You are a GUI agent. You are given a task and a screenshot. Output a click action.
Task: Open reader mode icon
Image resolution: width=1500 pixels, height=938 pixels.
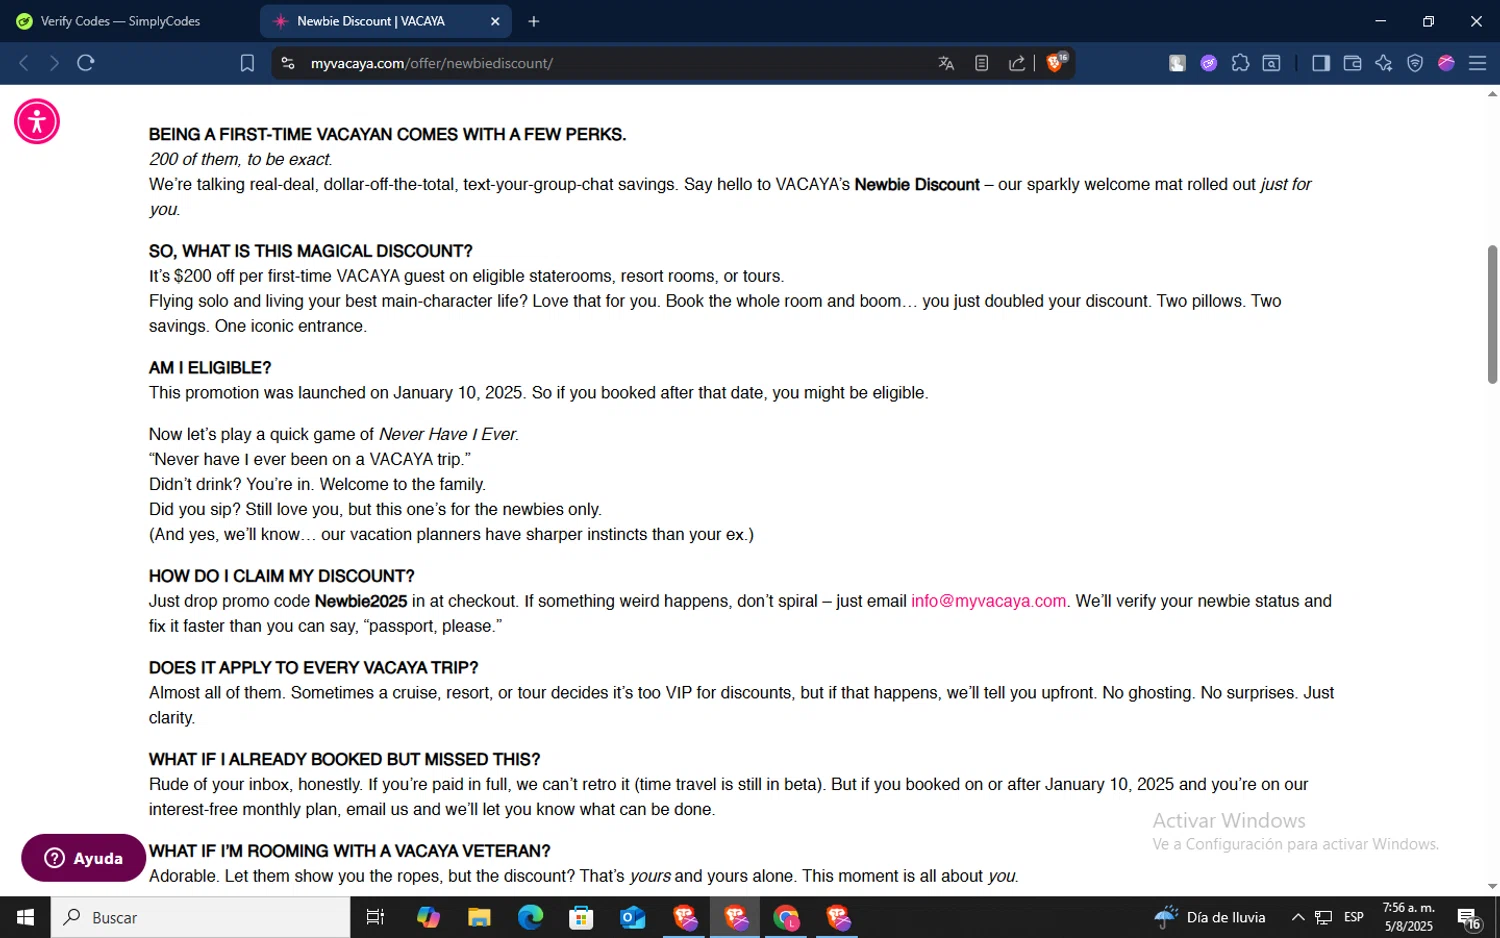coord(981,63)
